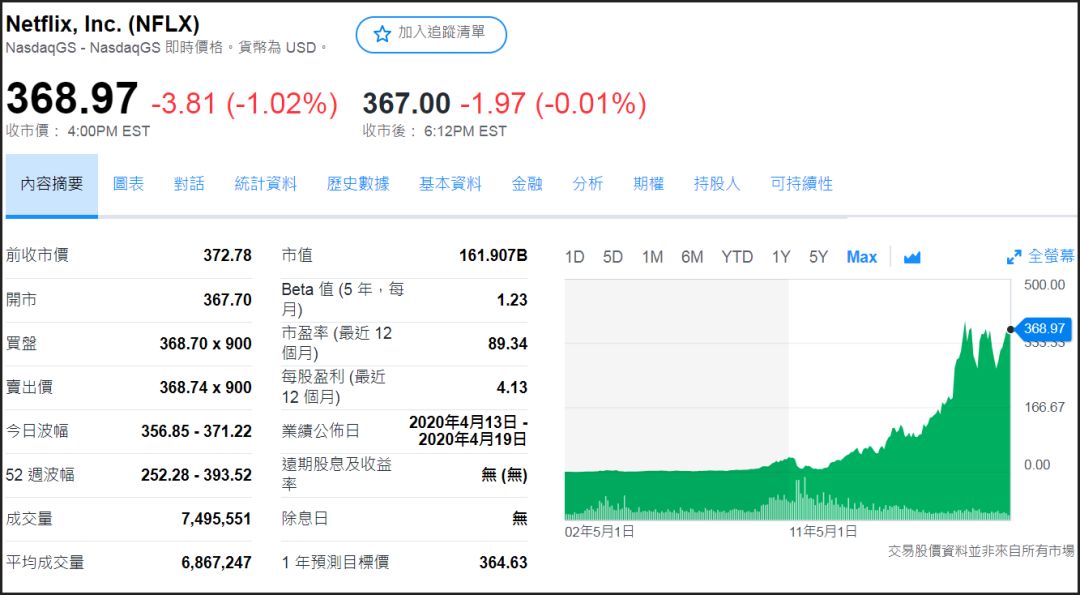Image resolution: width=1080 pixels, height=595 pixels.
Task: Go to the 統計資料 tab
Action: pos(266,184)
